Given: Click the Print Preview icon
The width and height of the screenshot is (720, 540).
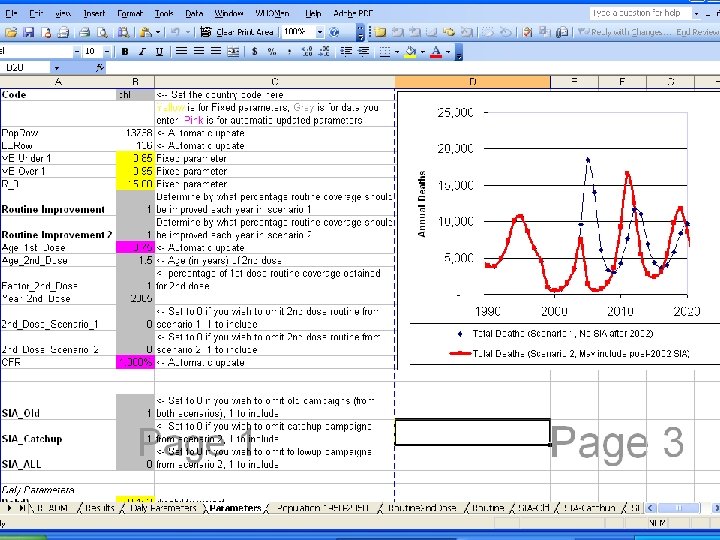Looking at the screenshot, I should coord(102,32).
